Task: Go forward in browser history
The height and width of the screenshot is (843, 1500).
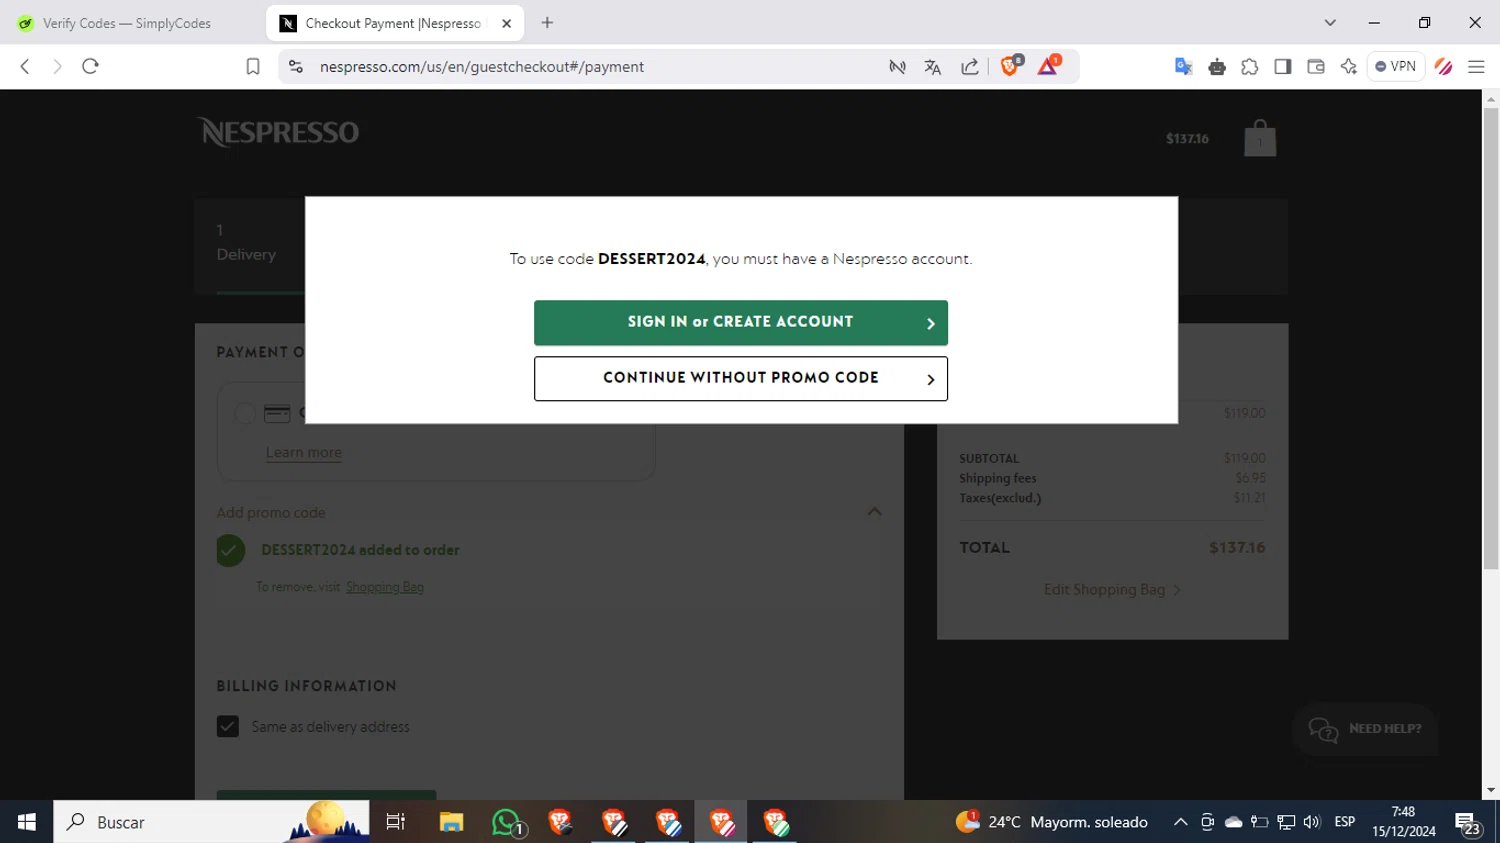Action: coord(57,66)
